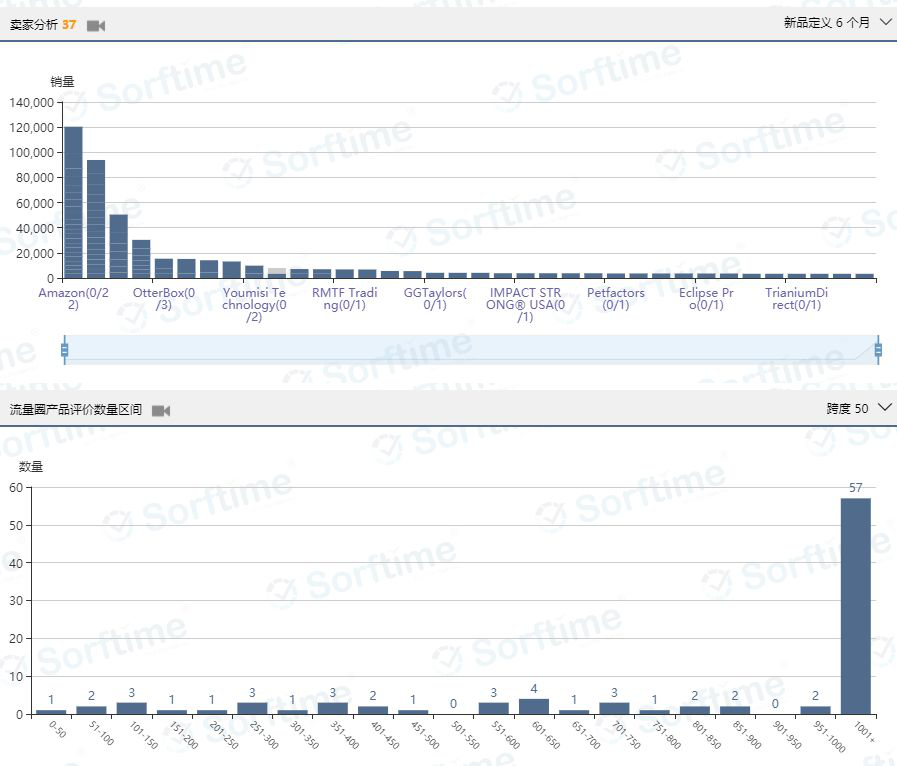Click the Amazon(0/22) seller bar
Image resolution: width=897 pixels, height=766 pixels.
point(73,202)
